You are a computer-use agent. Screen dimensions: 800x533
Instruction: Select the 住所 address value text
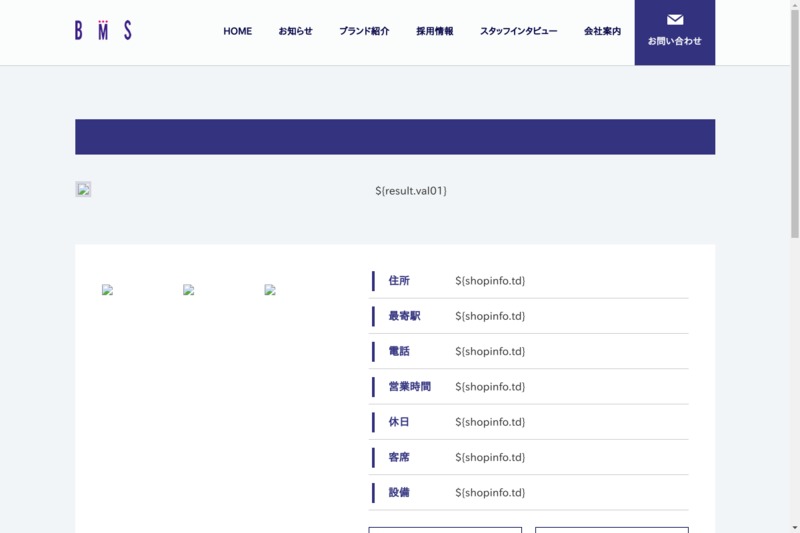tap(490, 281)
